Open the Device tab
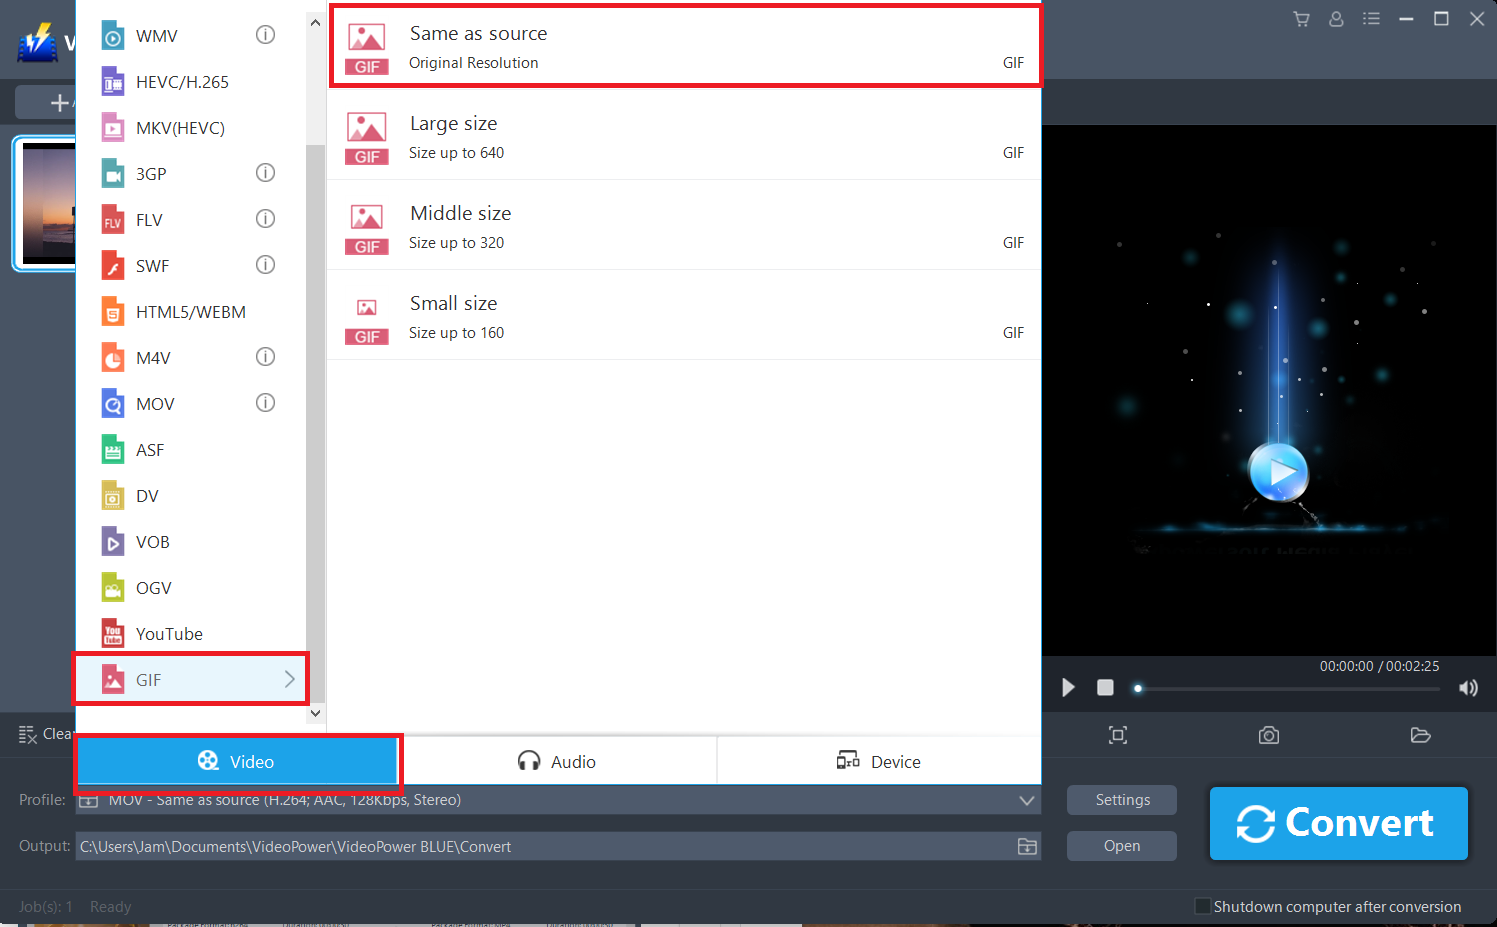The image size is (1497, 927). [878, 761]
